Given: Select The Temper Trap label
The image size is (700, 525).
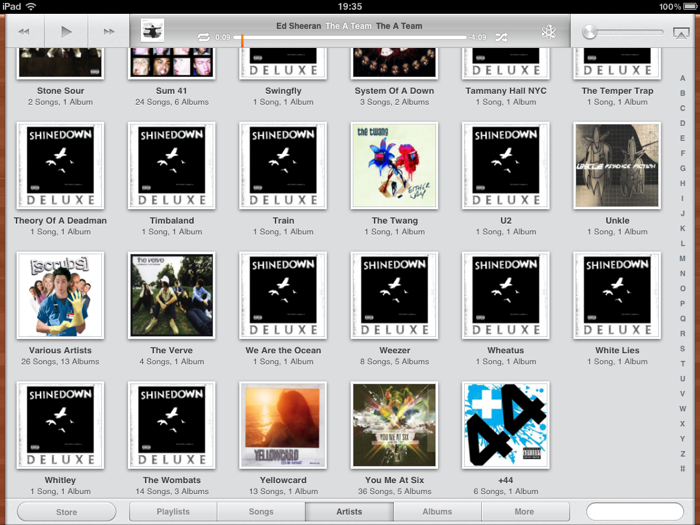Looking at the screenshot, I should (617, 91).
